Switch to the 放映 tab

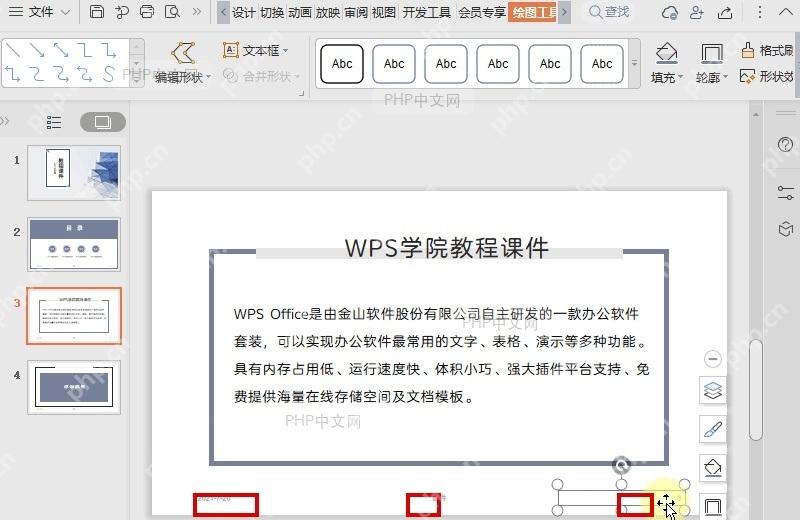click(x=328, y=12)
